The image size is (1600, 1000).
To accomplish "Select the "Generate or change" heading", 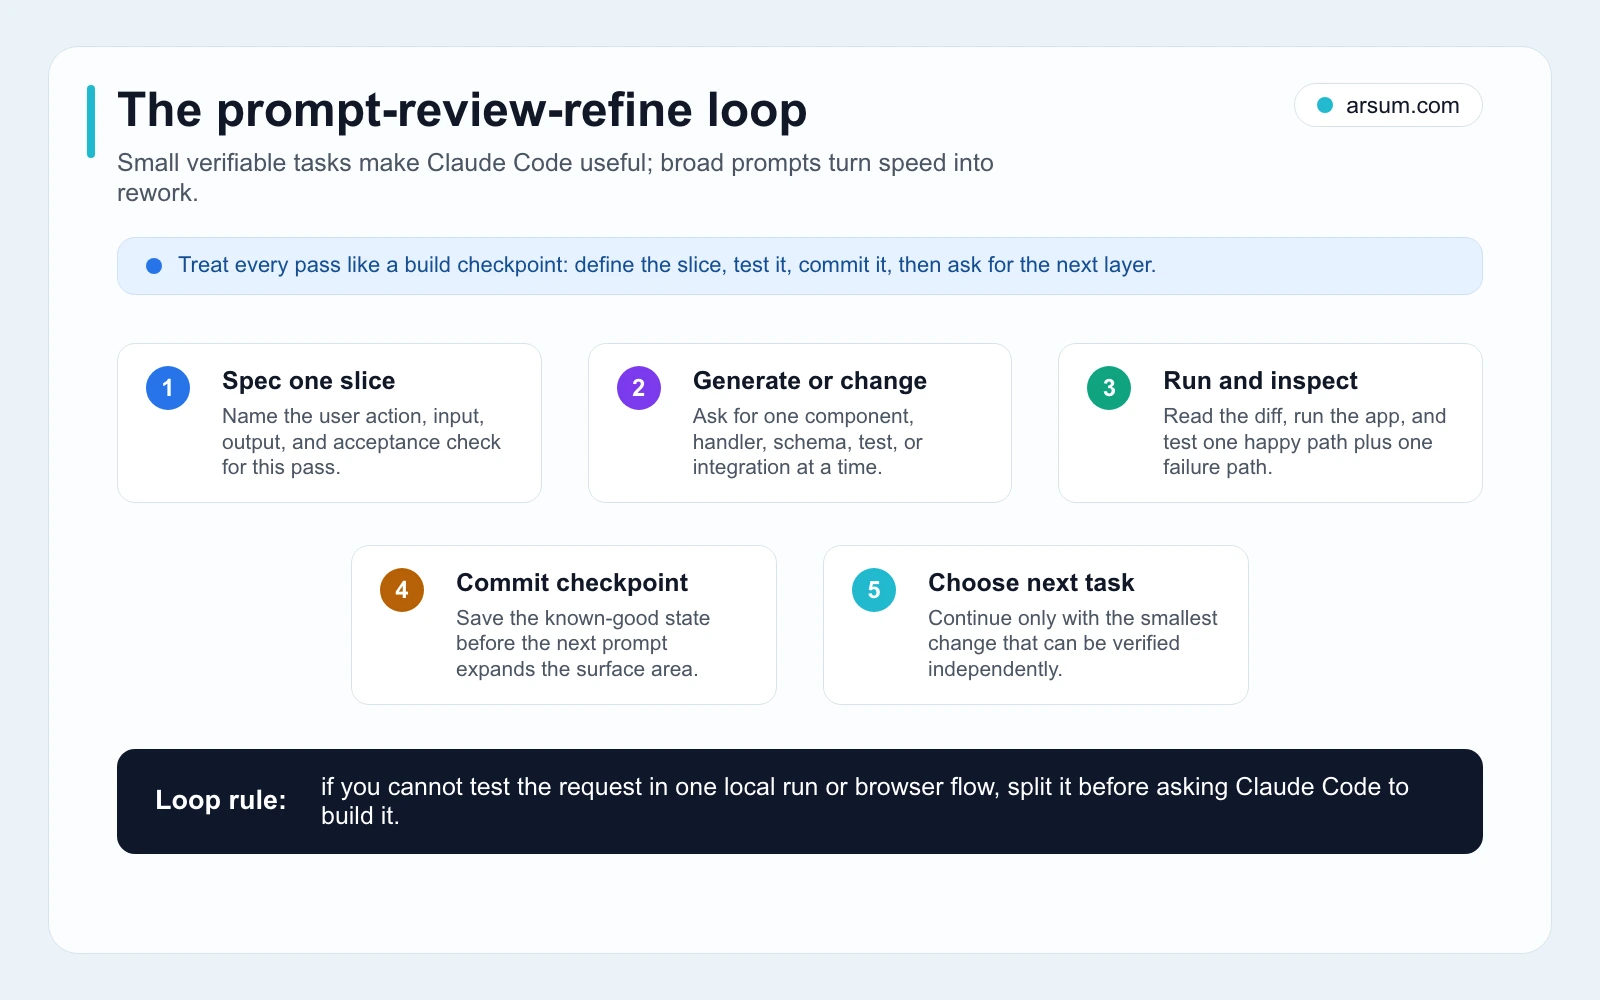I will [810, 381].
